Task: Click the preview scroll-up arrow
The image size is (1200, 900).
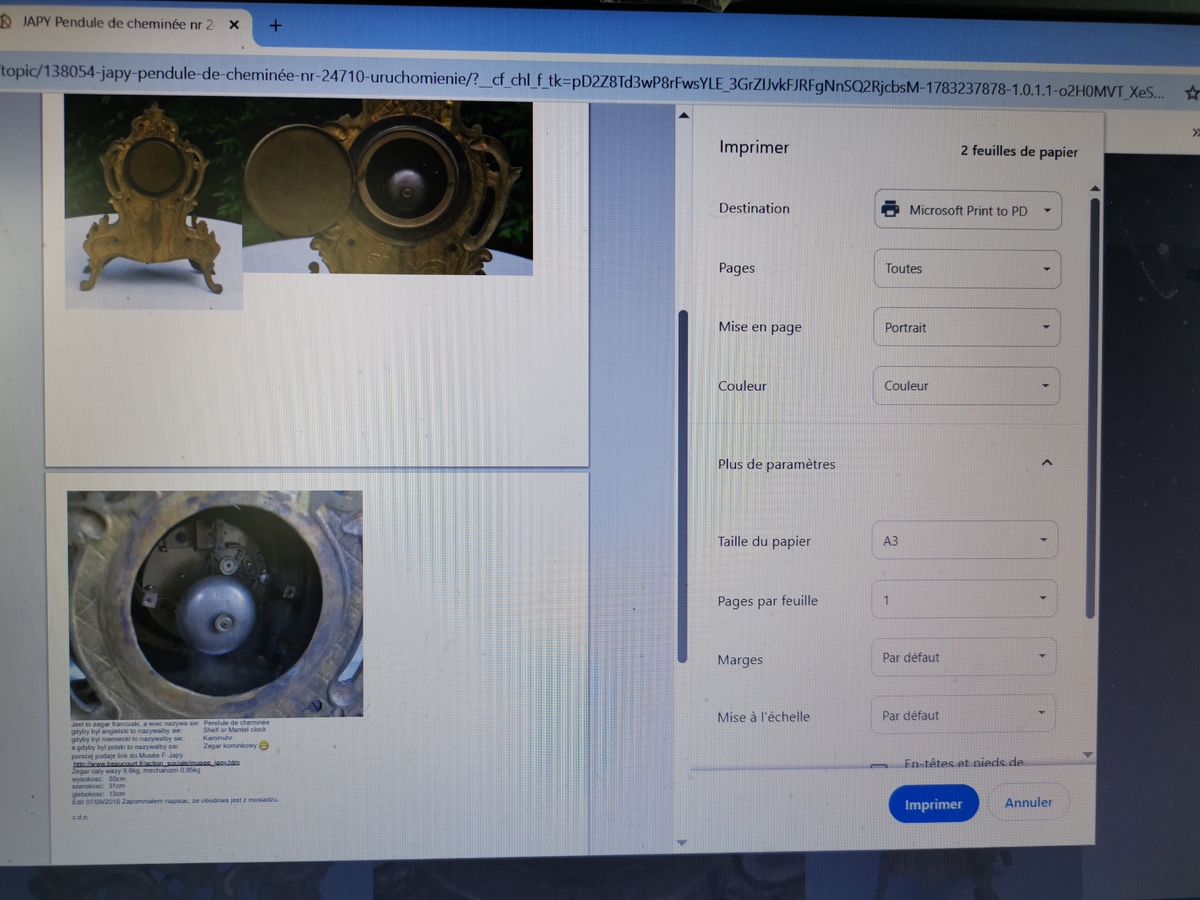Action: 684,115
